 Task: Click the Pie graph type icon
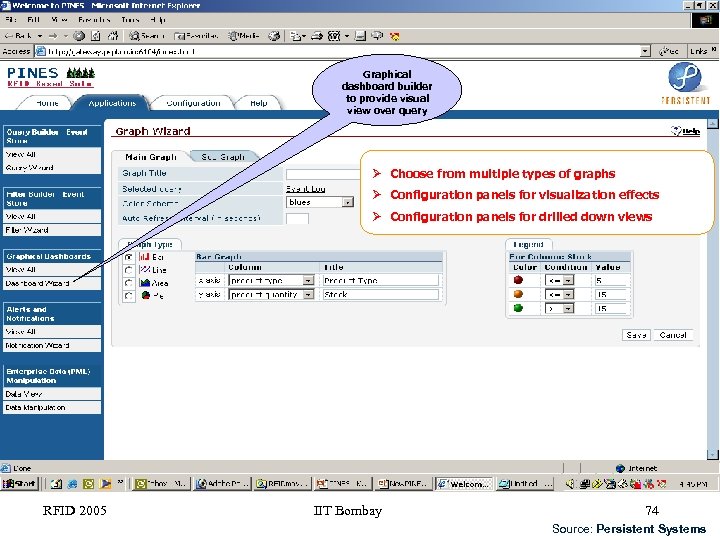[146, 295]
